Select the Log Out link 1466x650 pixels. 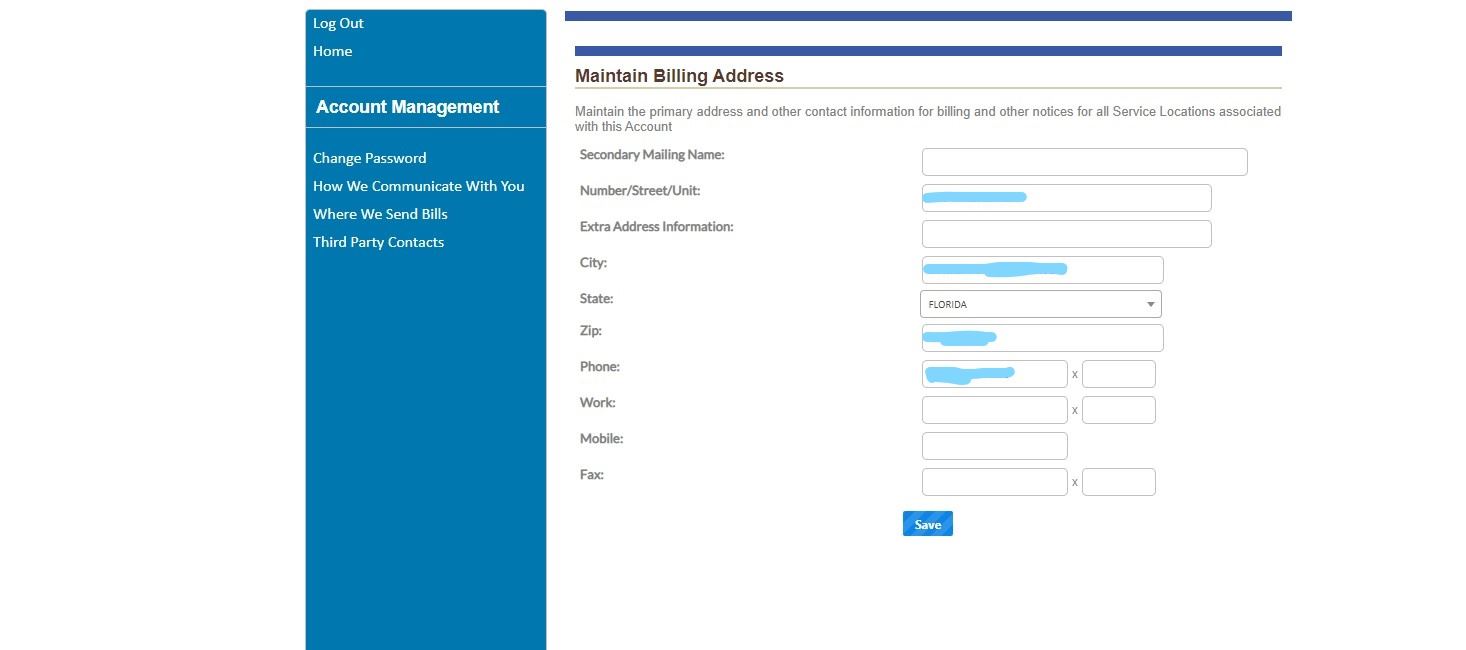pyautogui.click(x=338, y=23)
